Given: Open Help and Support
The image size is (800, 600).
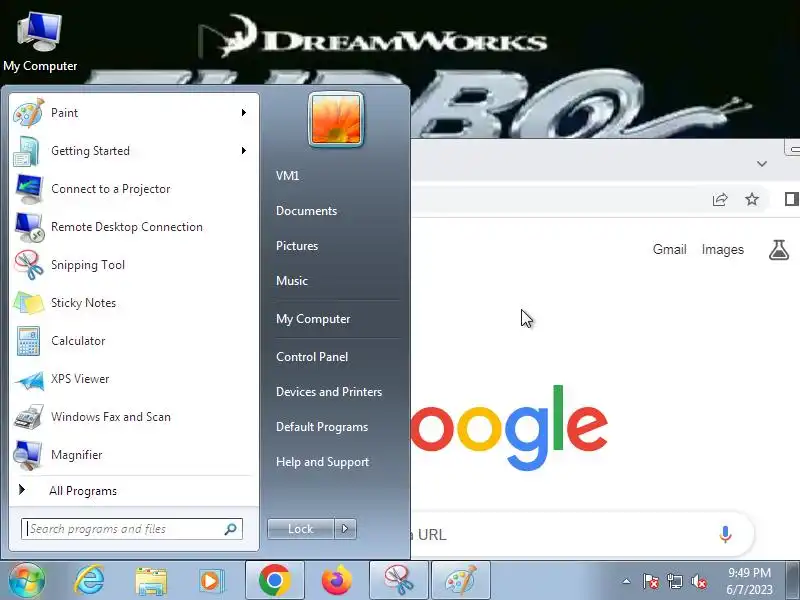Looking at the screenshot, I should pyautogui.click(x=322, y=462).
